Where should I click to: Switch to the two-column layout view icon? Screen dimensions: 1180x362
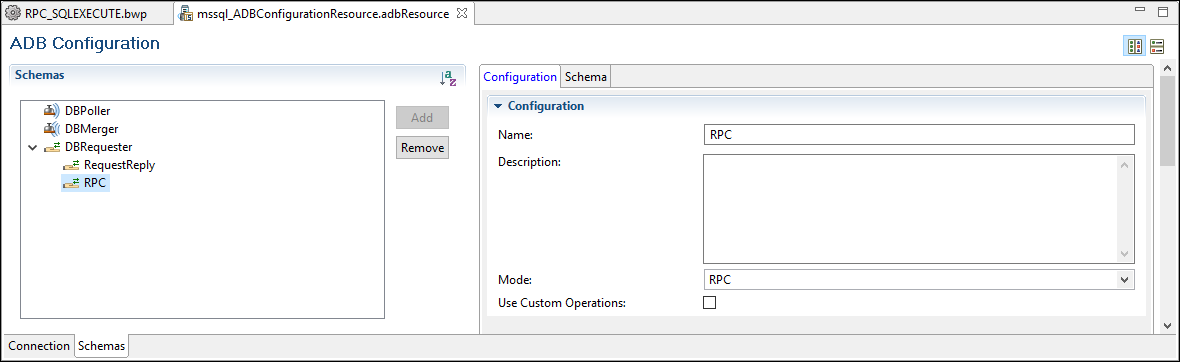coord(1134,47)
